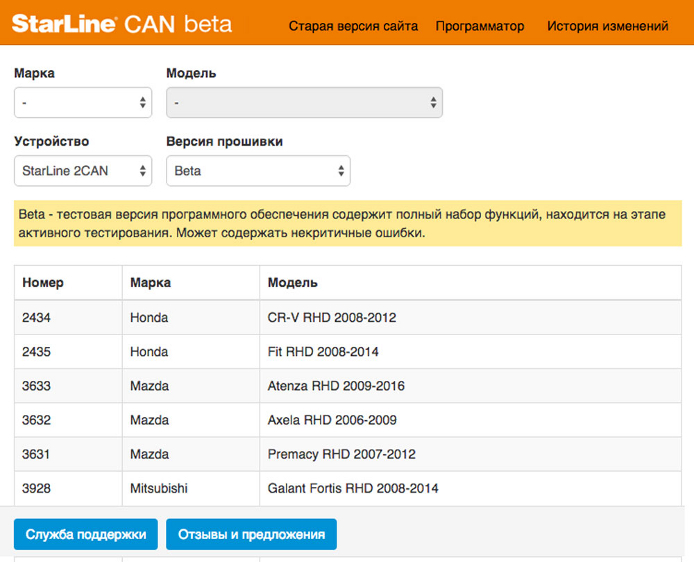Click the Номер column header
The image size is (694, 562).
tap(43, 282)
